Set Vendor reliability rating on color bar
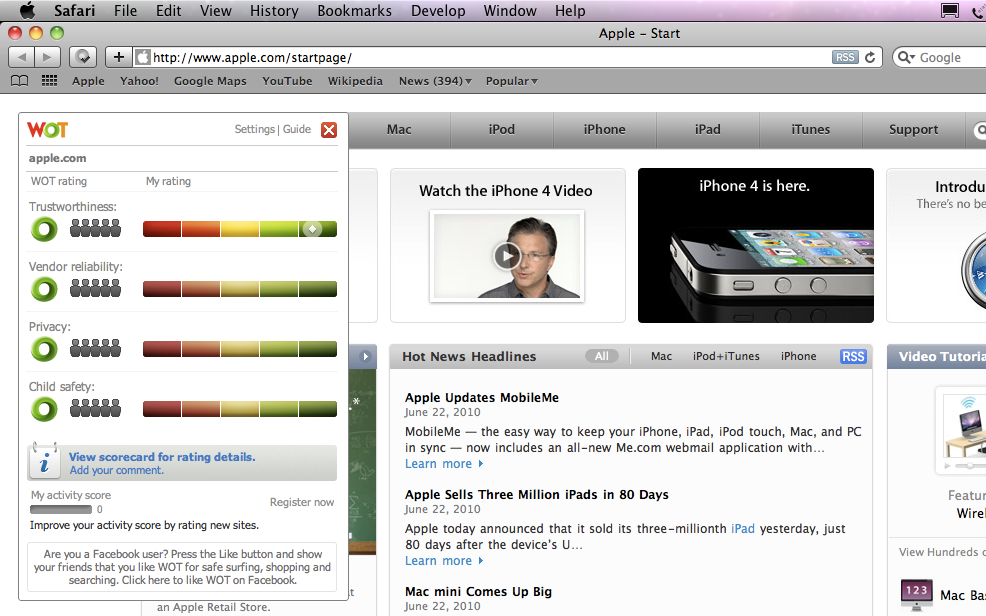 point(240,290)
